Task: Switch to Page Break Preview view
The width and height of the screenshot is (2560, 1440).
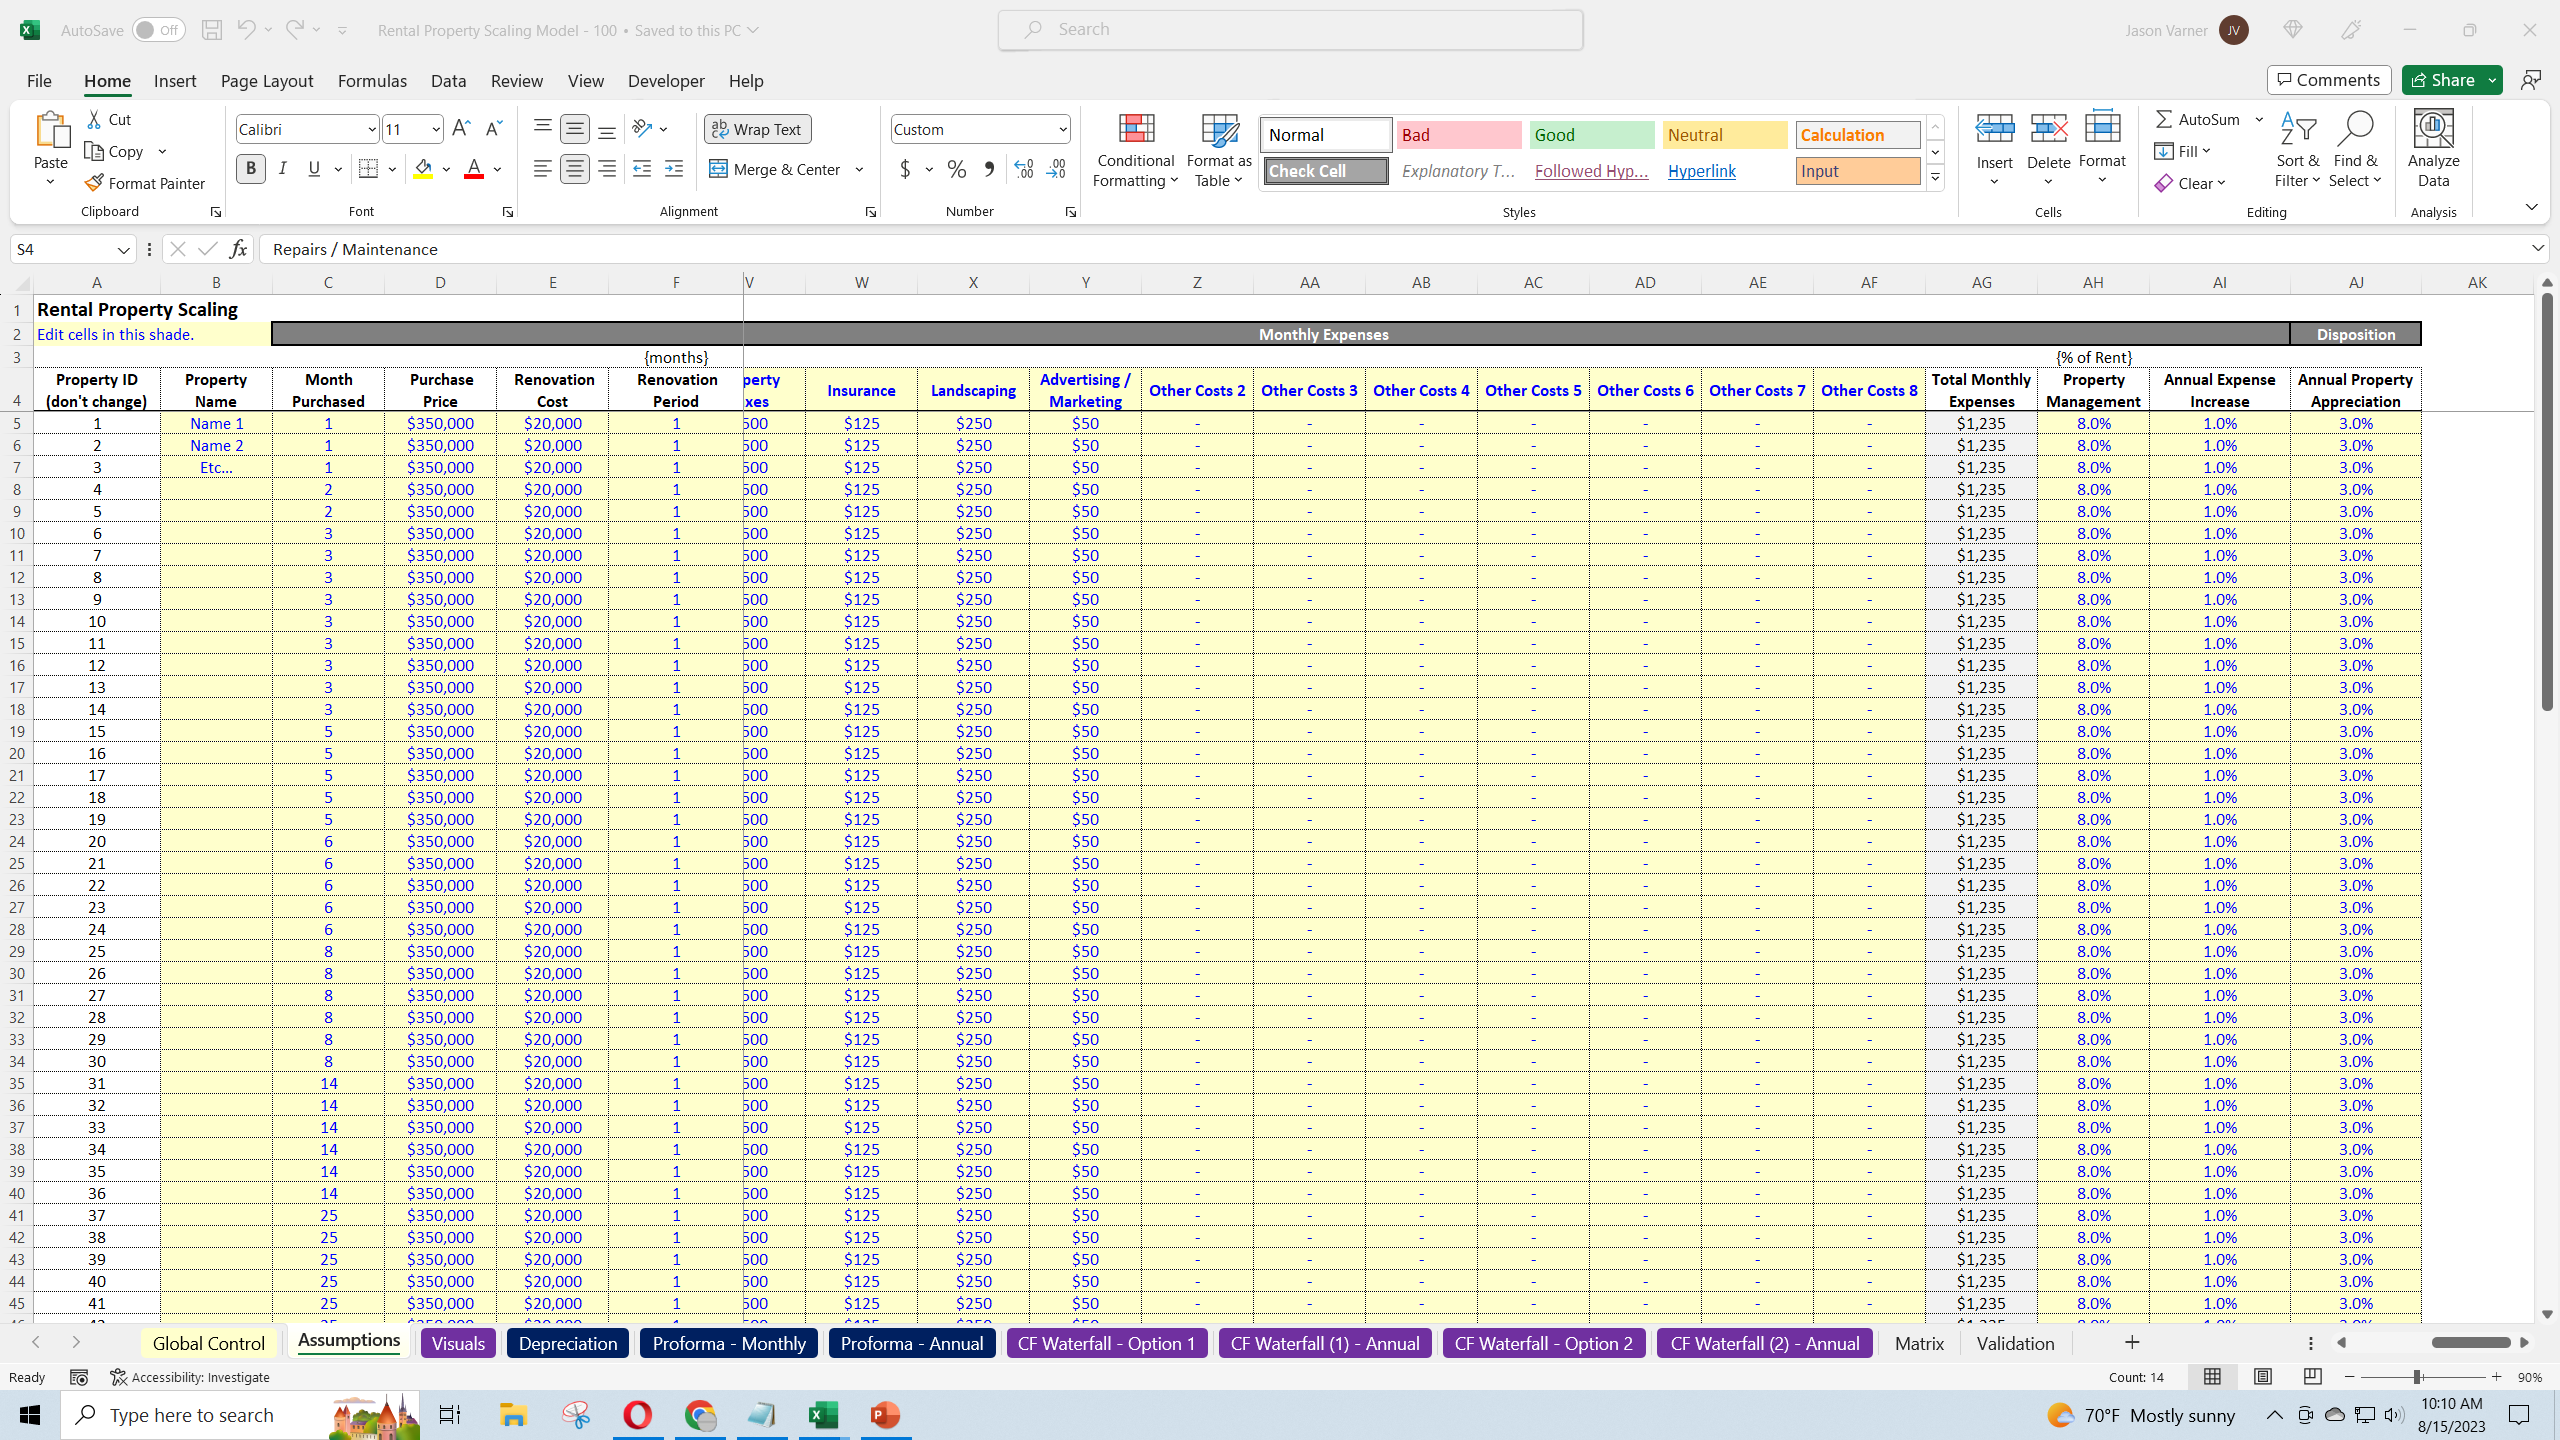Action: coord(2312,1377)
